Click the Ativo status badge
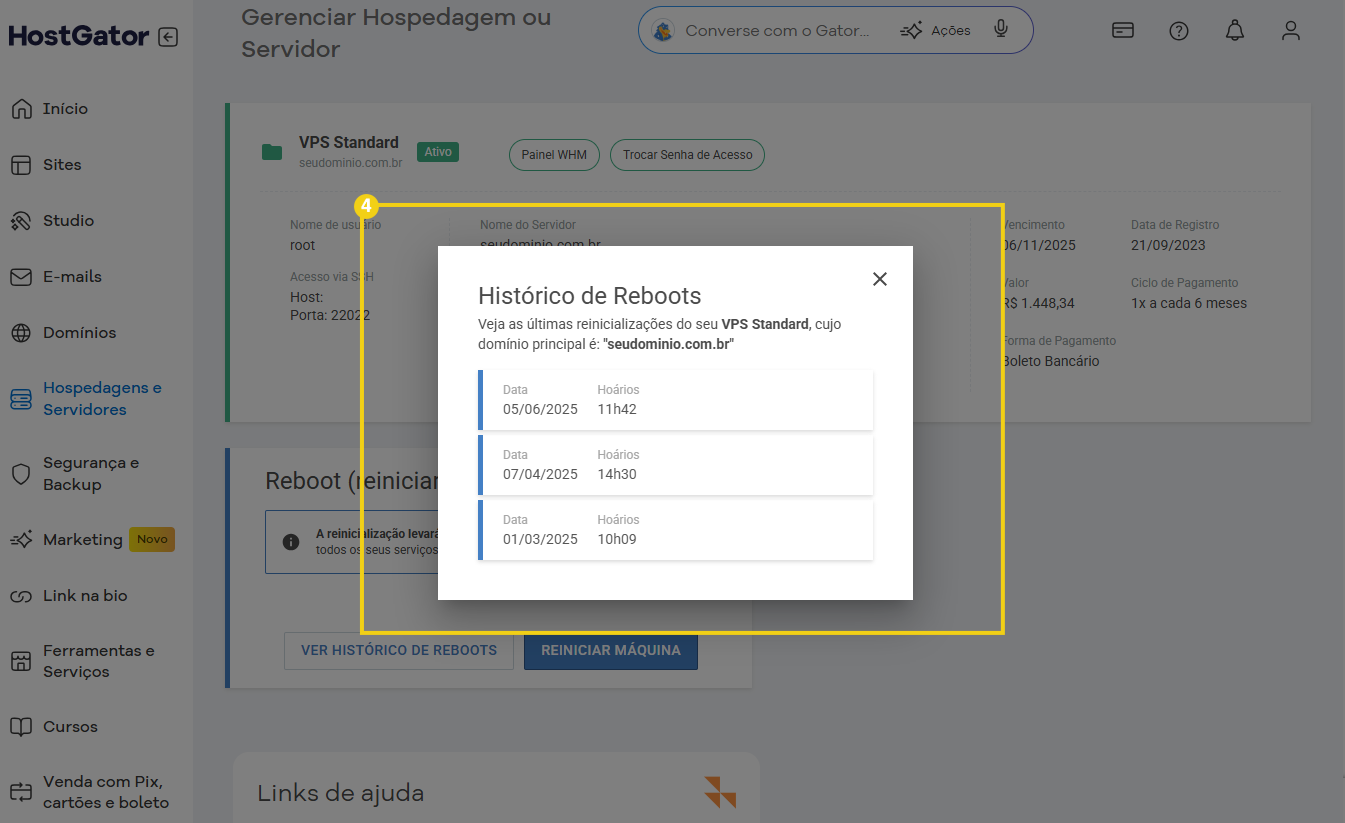 point(438,152)
